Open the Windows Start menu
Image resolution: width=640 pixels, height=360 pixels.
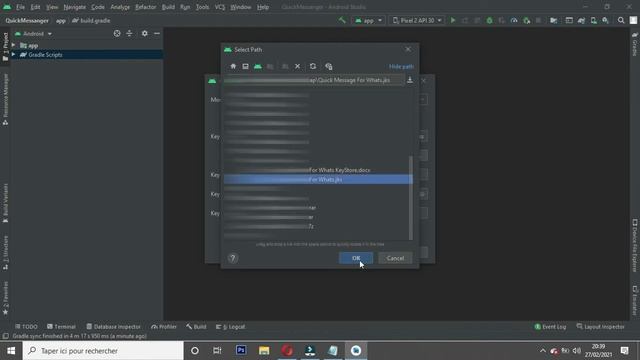click(x=11, y=351)
